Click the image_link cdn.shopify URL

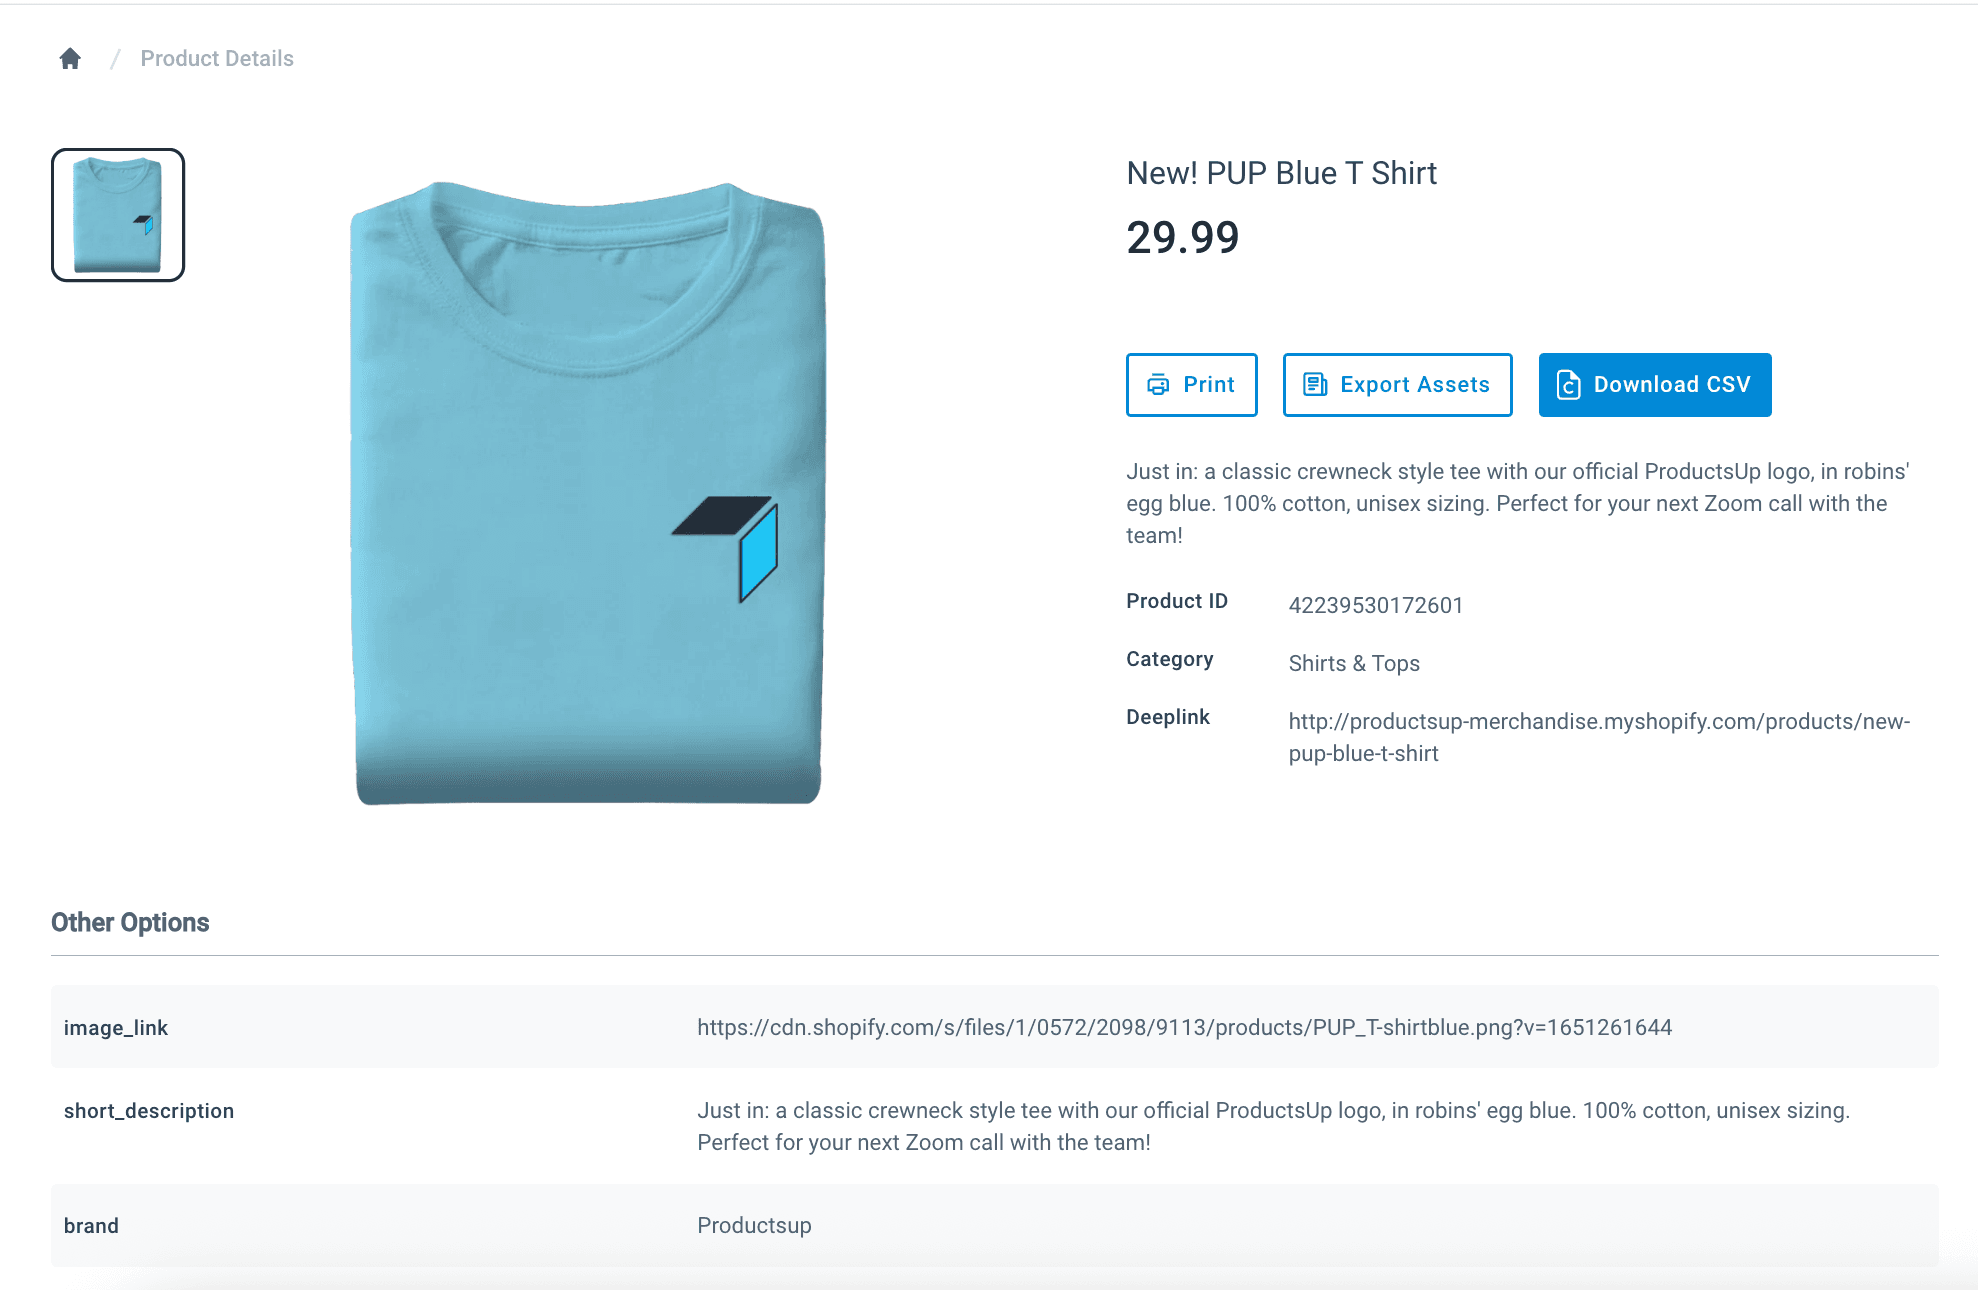click(x=1184, y=1027)
